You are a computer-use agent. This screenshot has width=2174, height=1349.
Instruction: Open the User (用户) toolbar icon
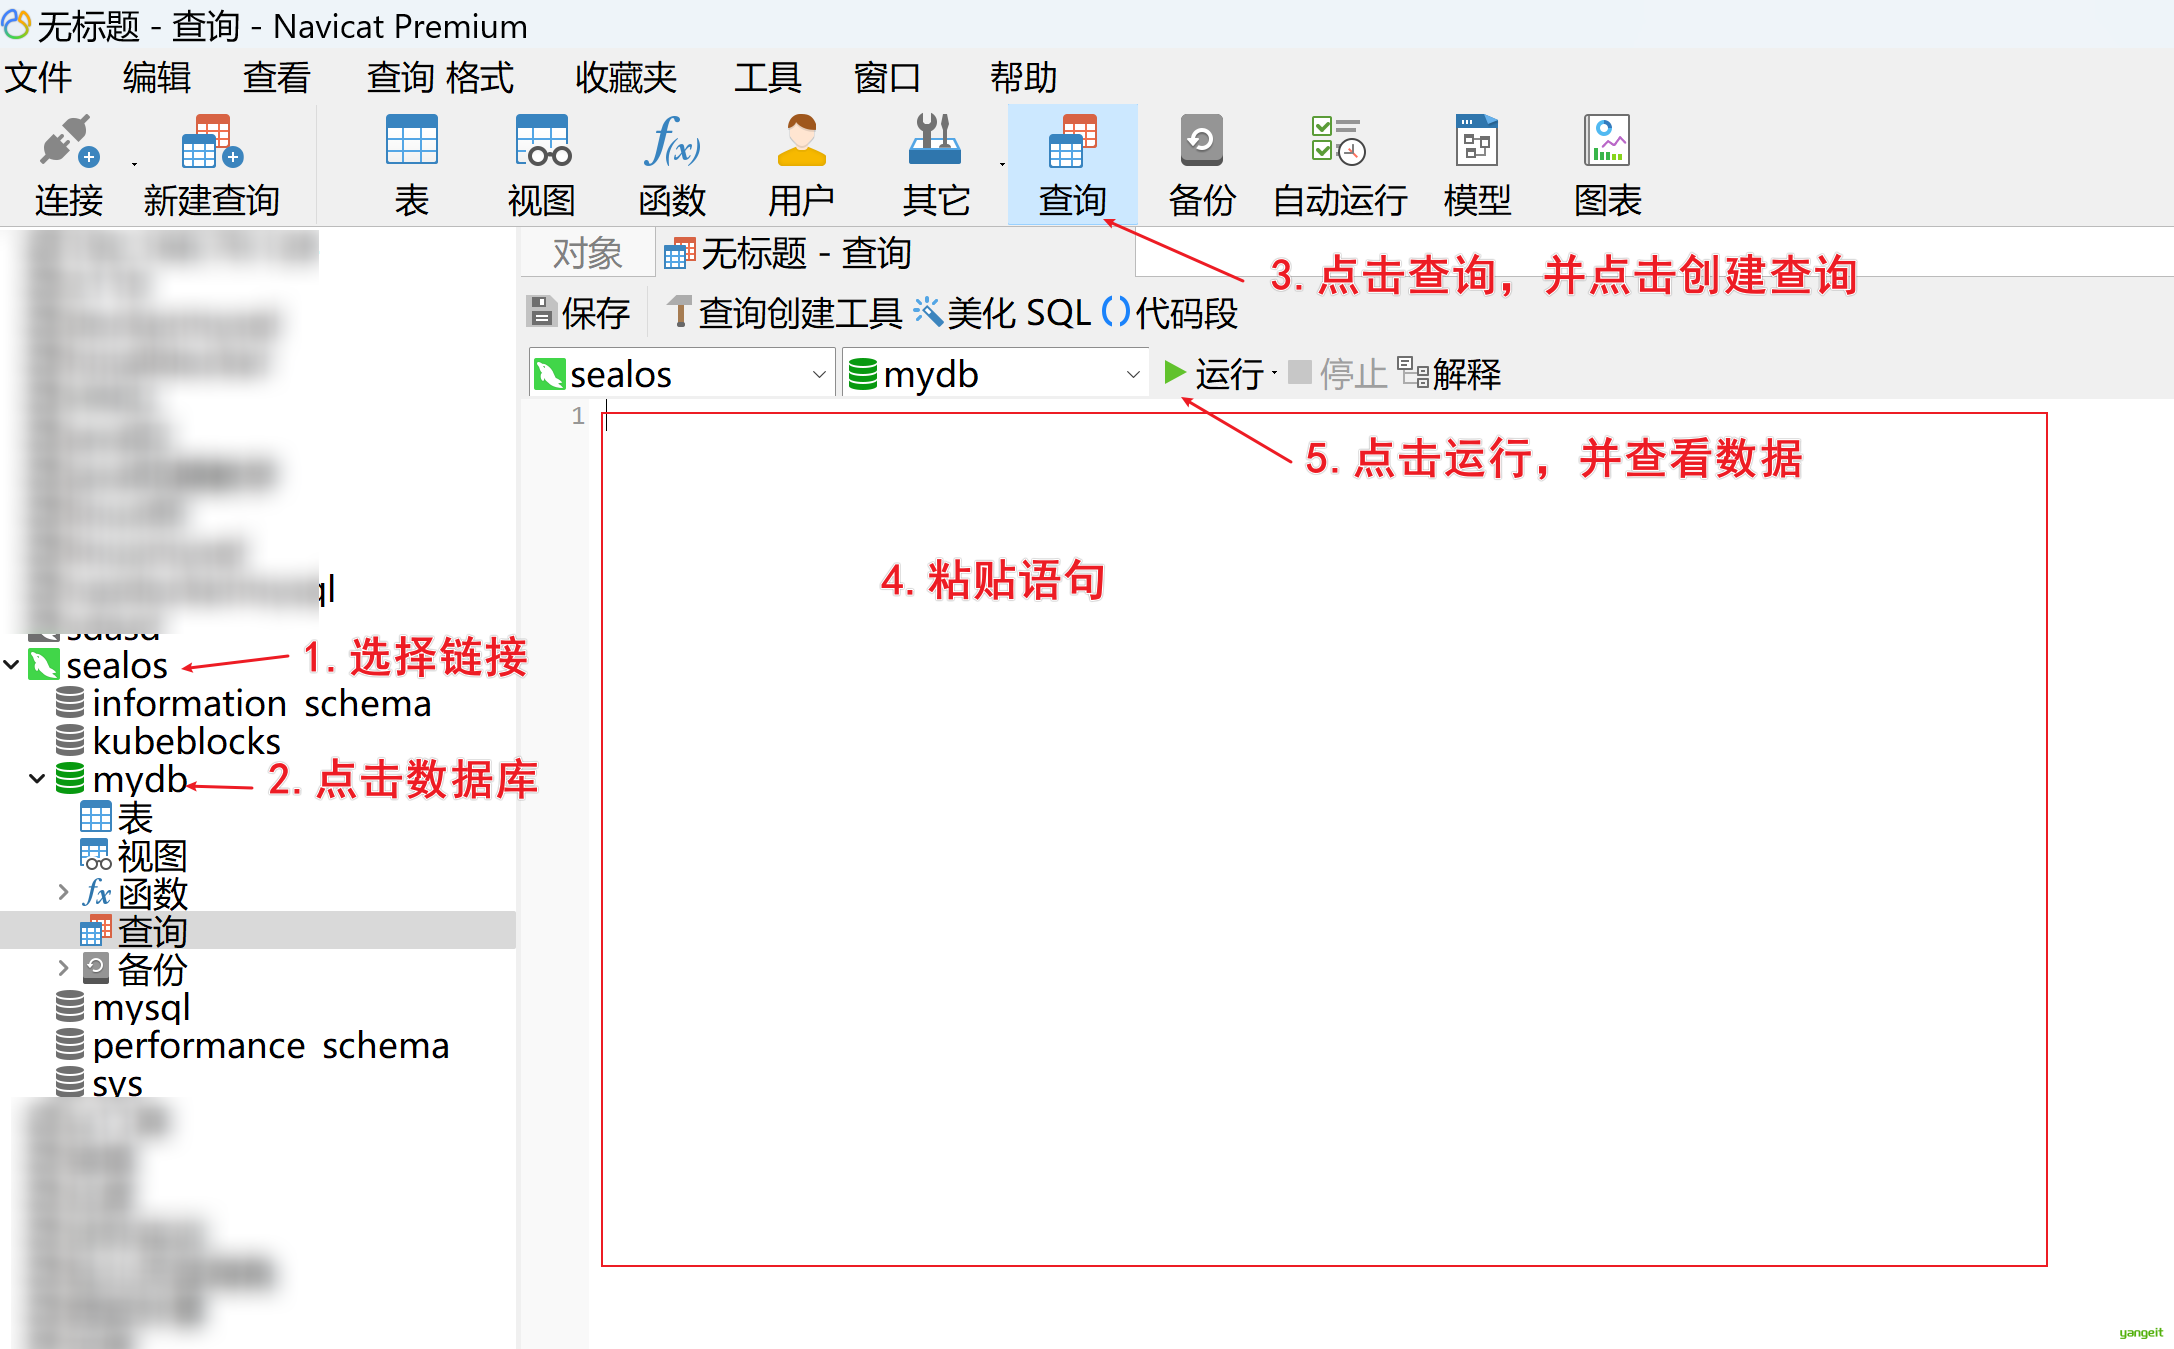[801, 165]
